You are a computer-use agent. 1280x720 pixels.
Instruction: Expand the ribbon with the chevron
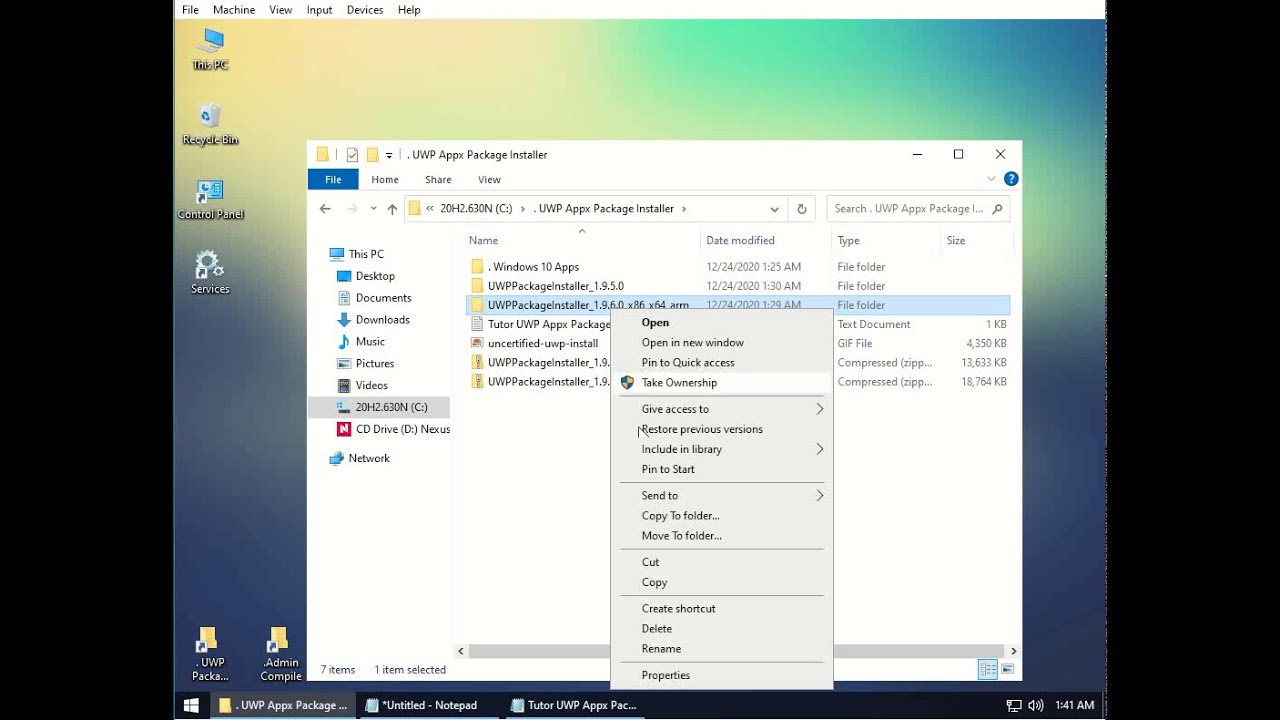click(991, 179)
